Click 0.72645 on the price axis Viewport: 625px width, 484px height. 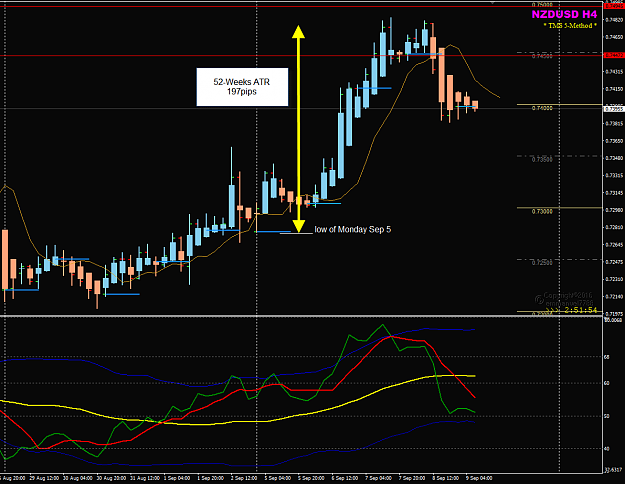tap(614, 245)
